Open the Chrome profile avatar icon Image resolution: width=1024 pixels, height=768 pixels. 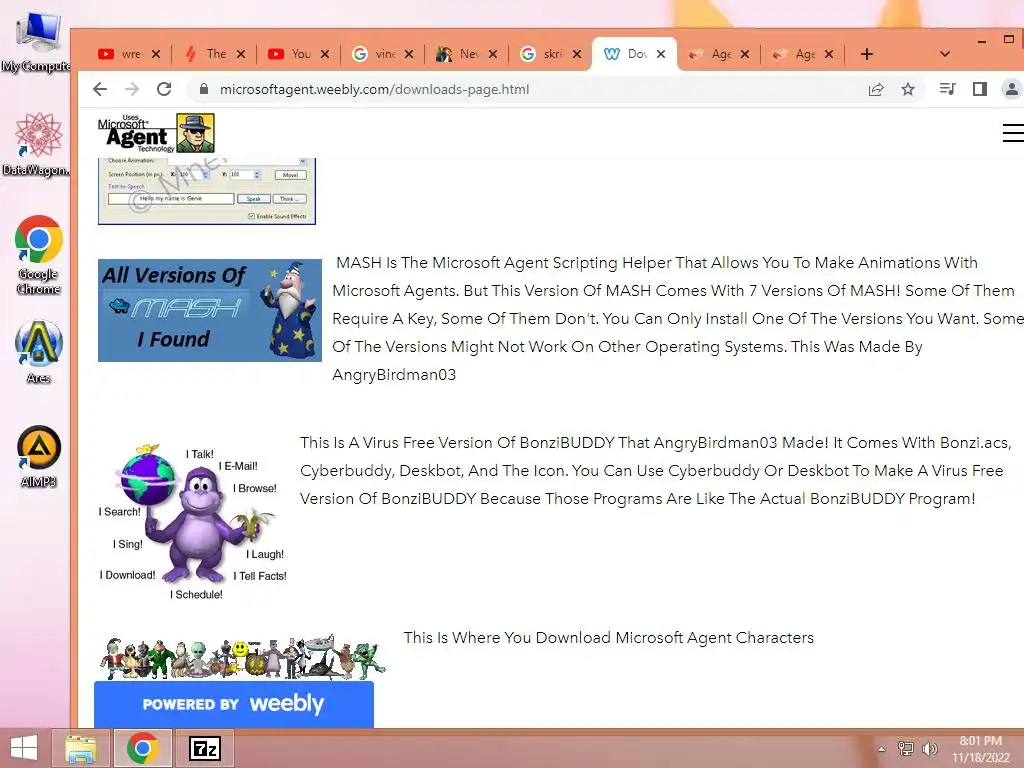[x=1012, y=89]
